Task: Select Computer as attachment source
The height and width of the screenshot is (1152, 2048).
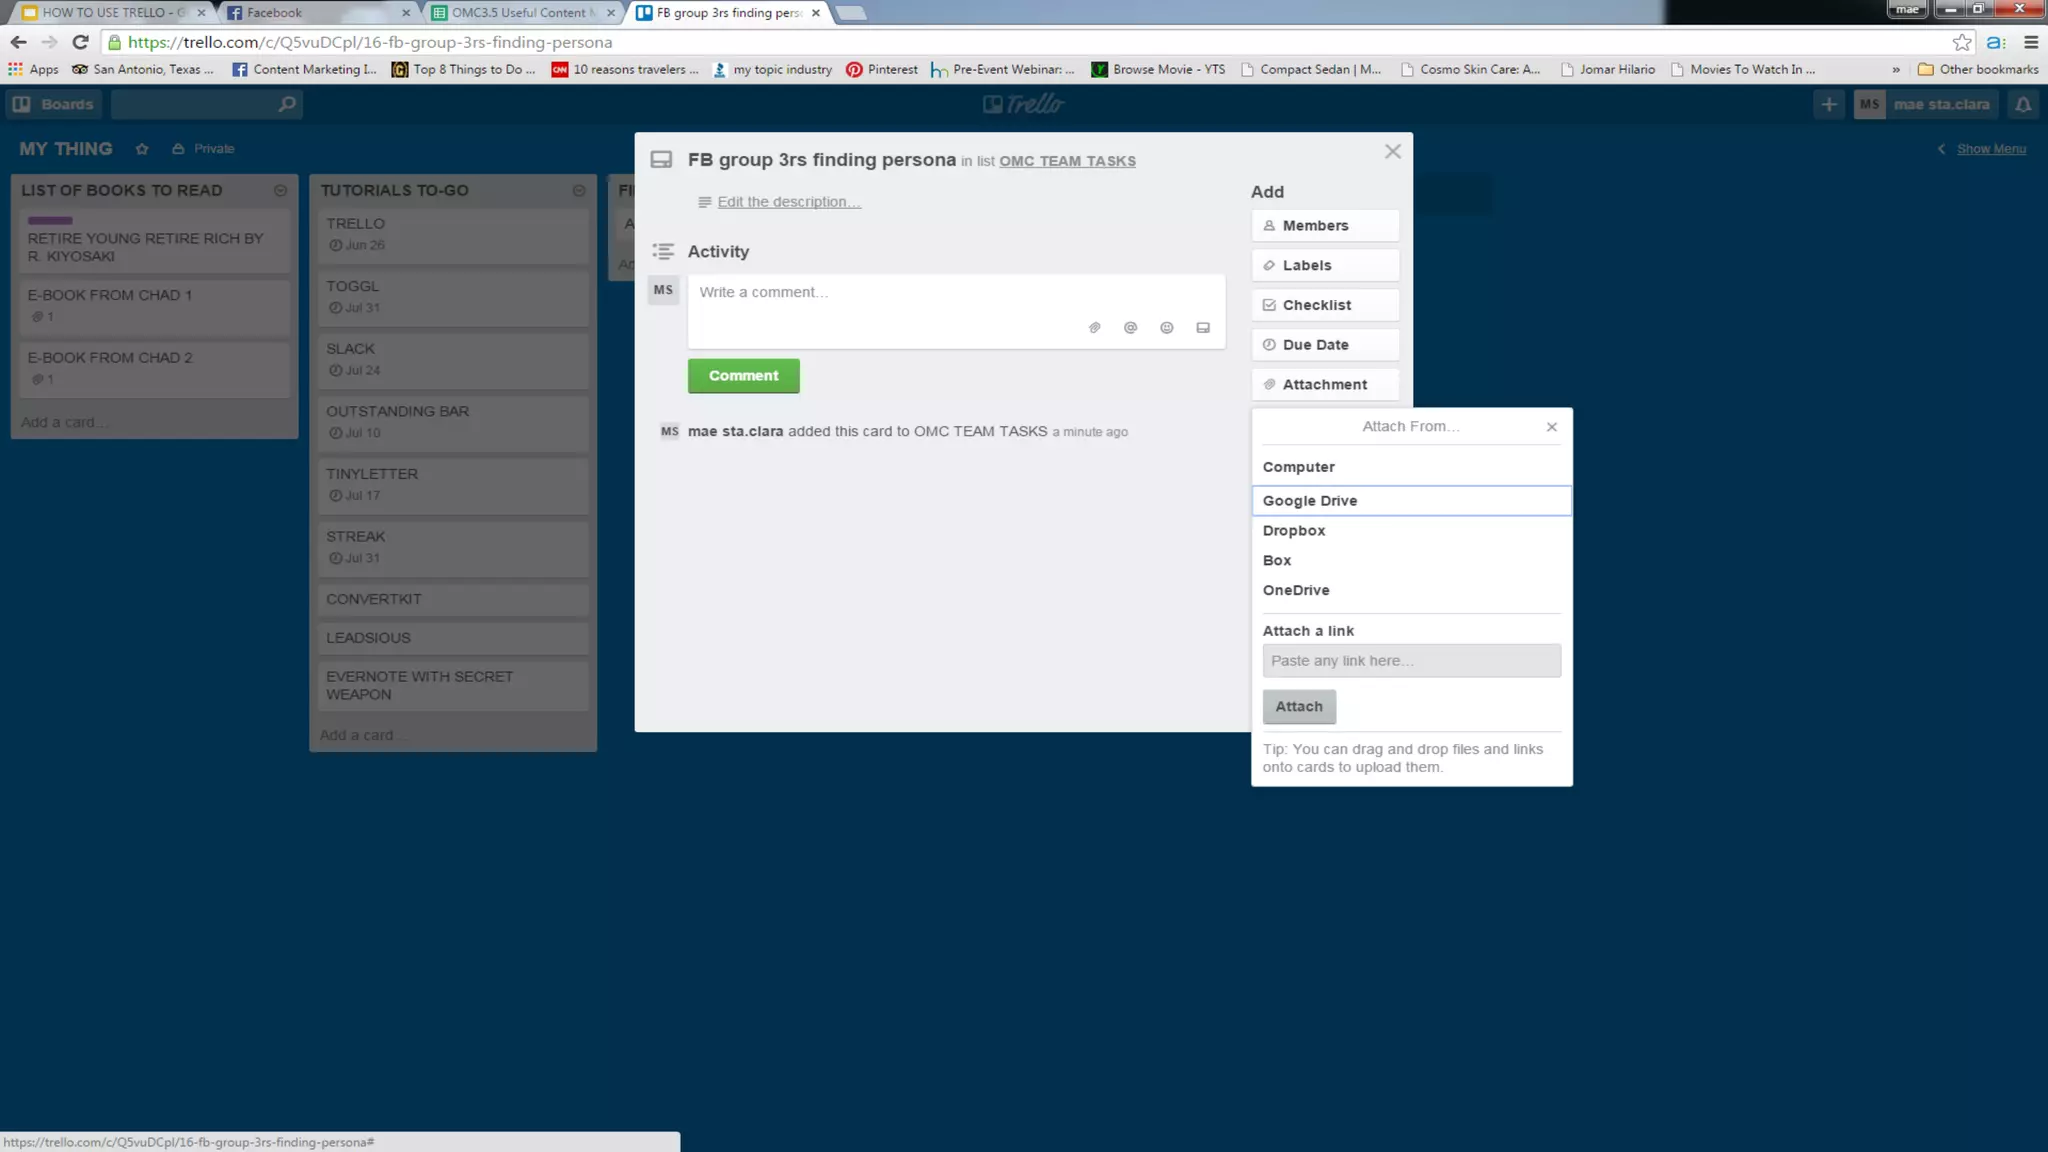Action: pos(1298,467)
